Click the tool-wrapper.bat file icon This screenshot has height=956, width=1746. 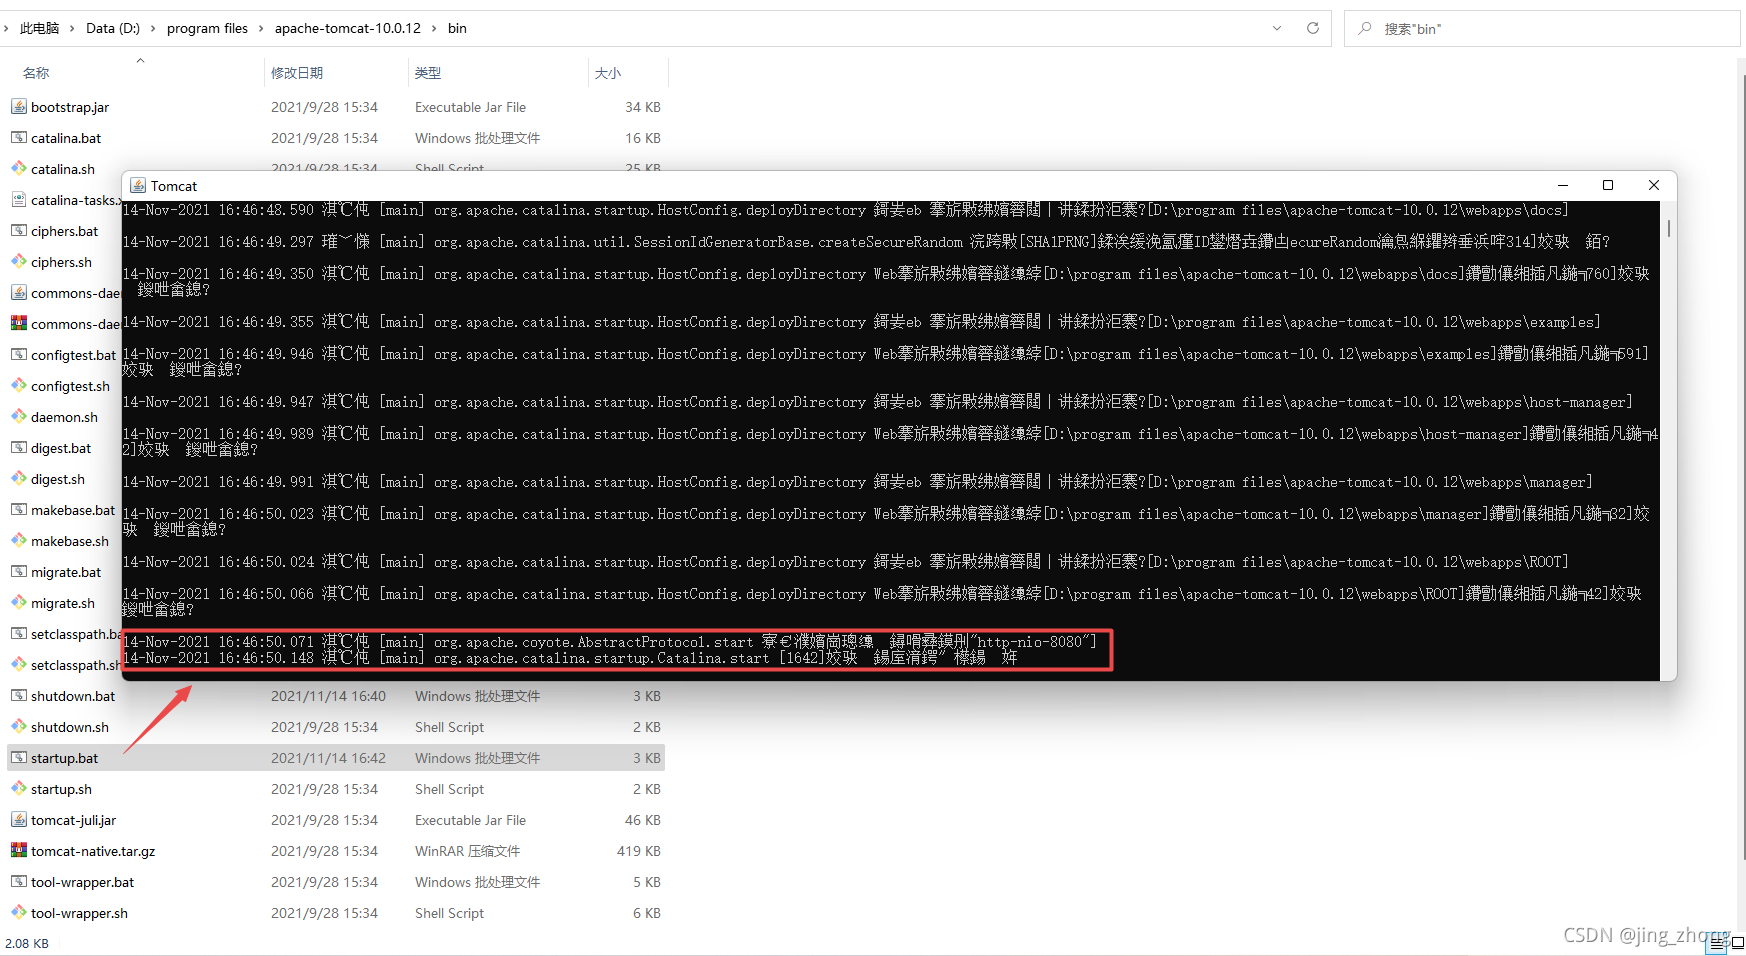(19, 882)
